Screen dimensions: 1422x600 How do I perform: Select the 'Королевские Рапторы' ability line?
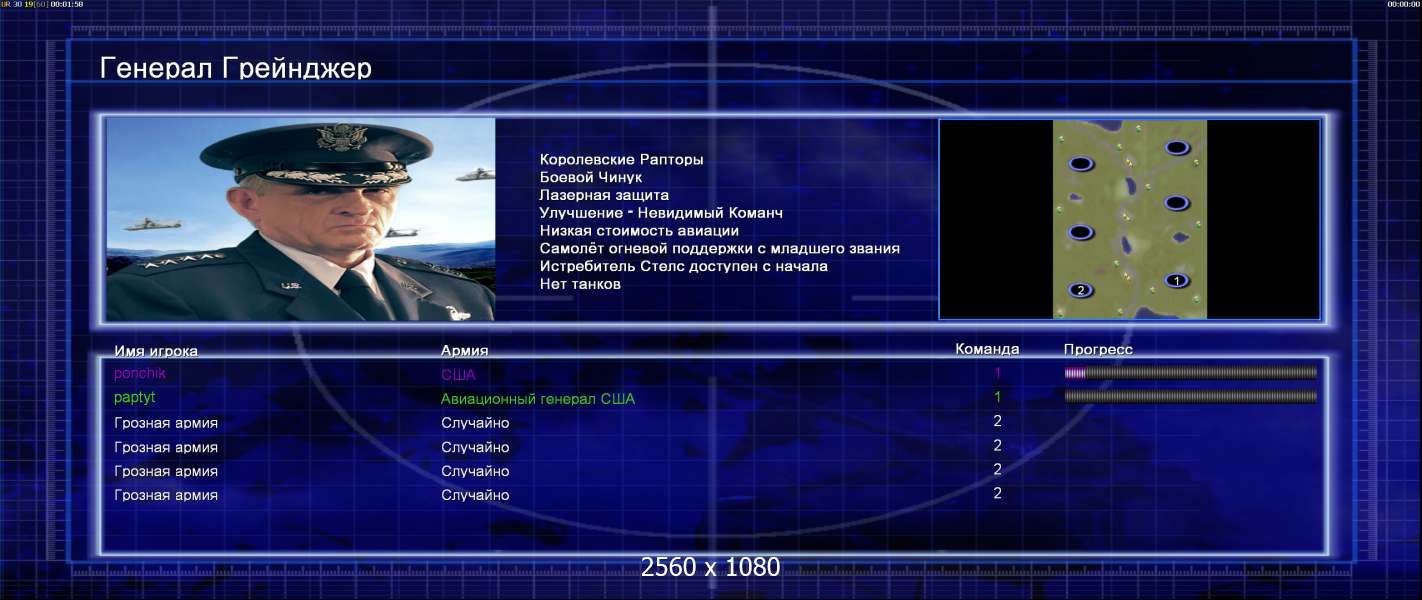click(621, 159)
